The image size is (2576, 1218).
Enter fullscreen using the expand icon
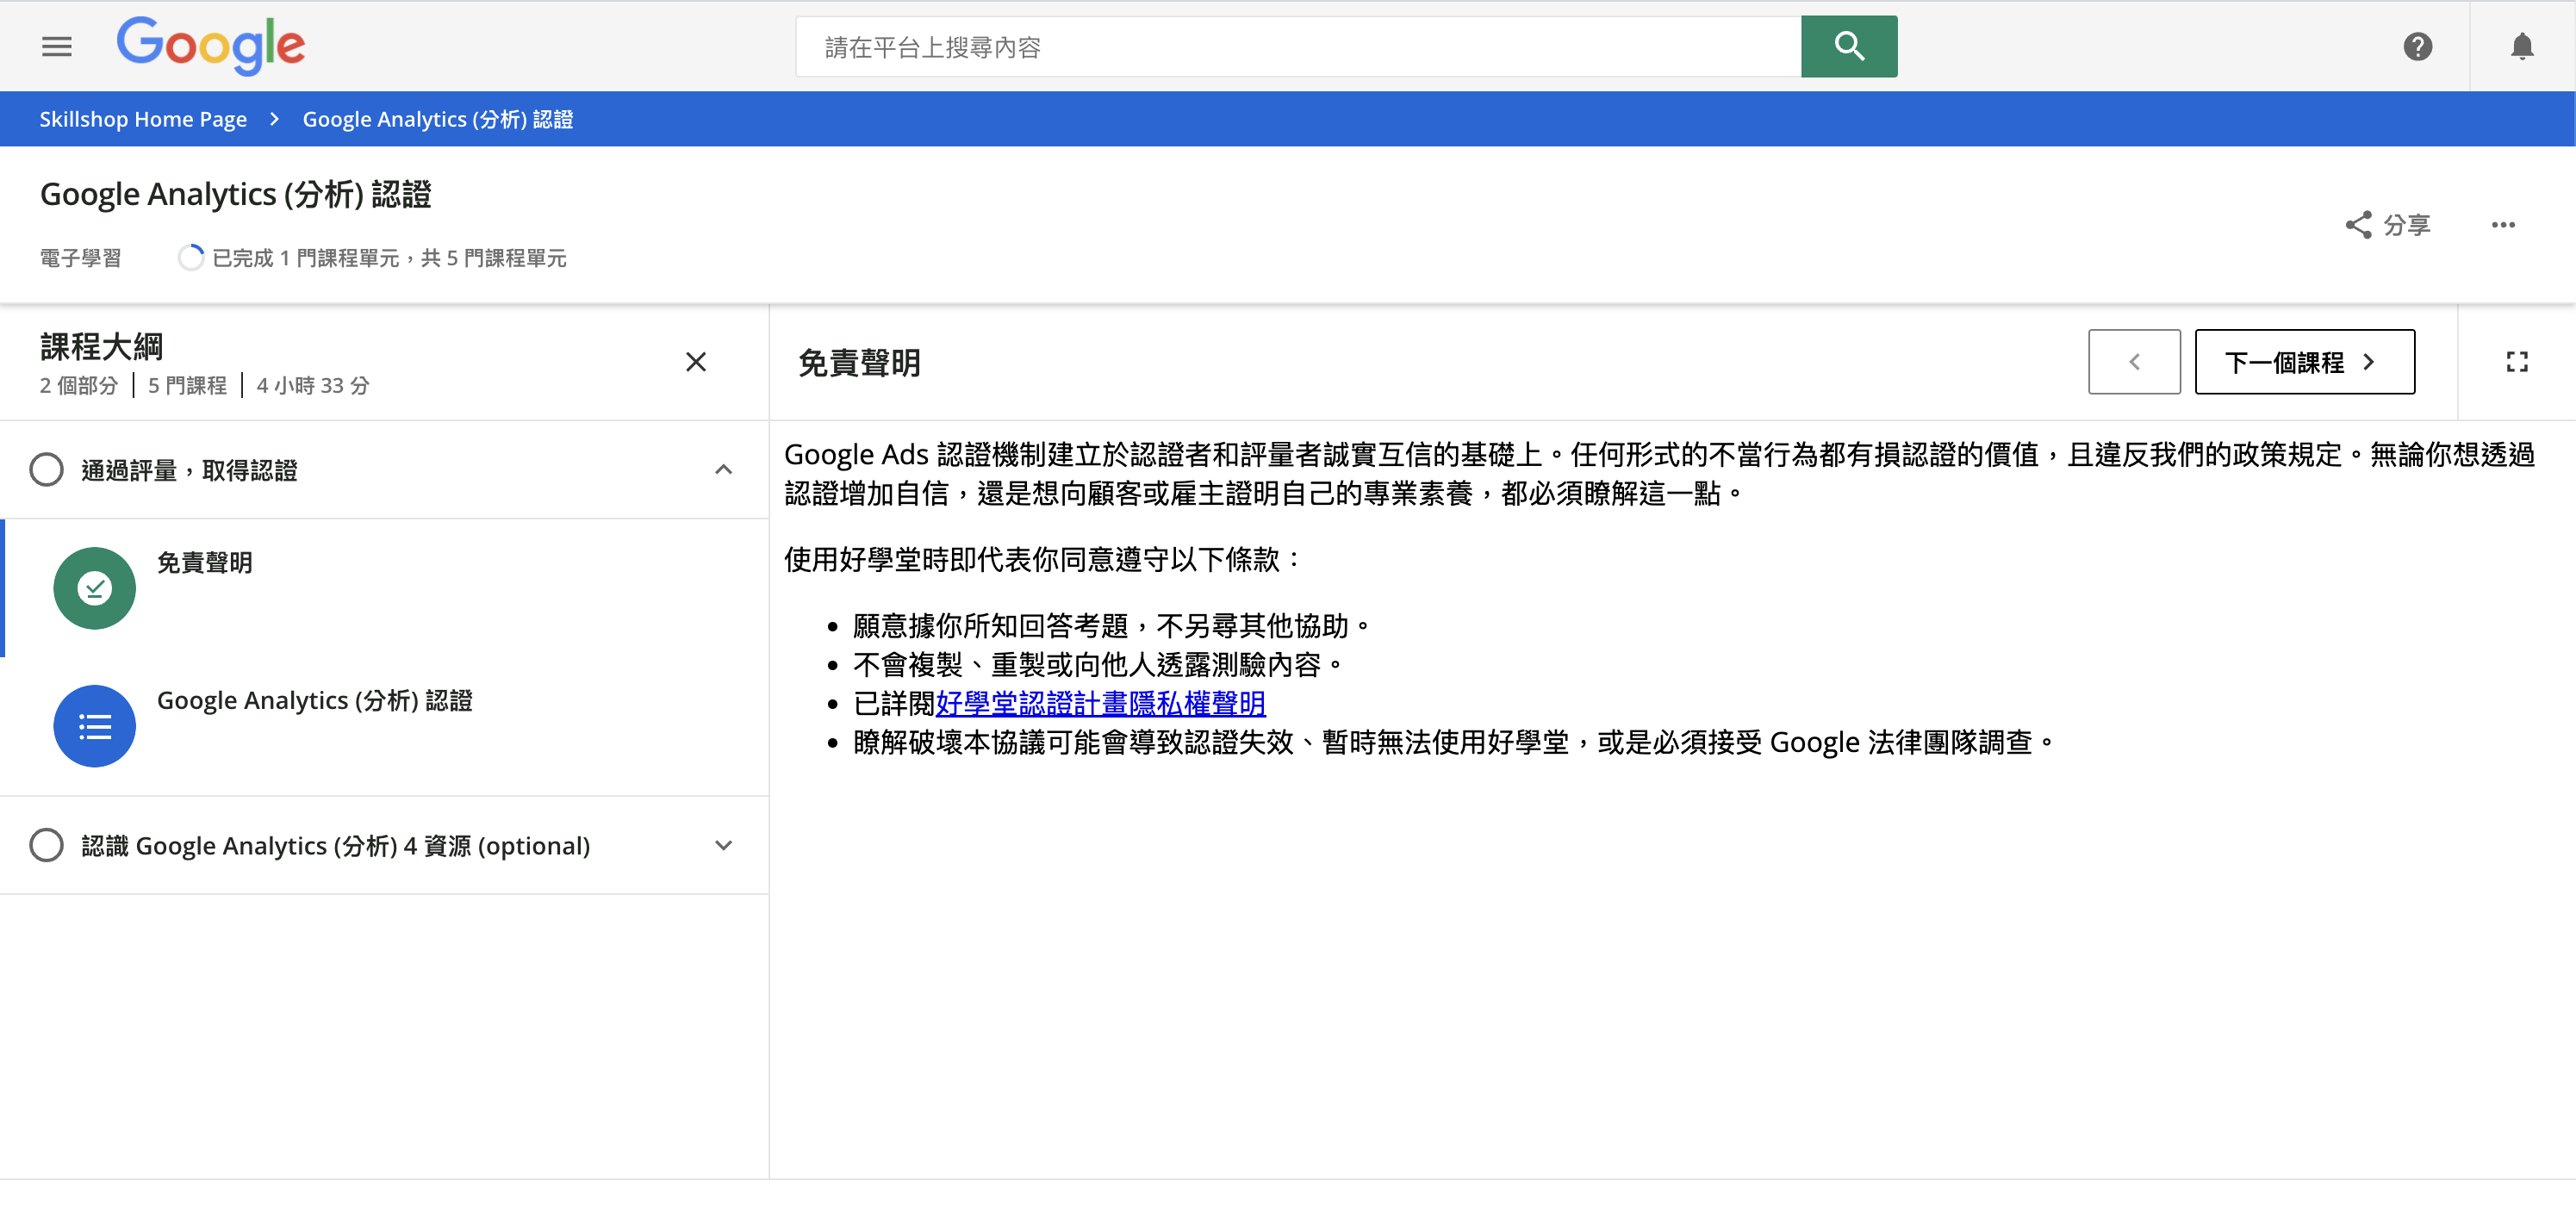(x=2516, y=362)
